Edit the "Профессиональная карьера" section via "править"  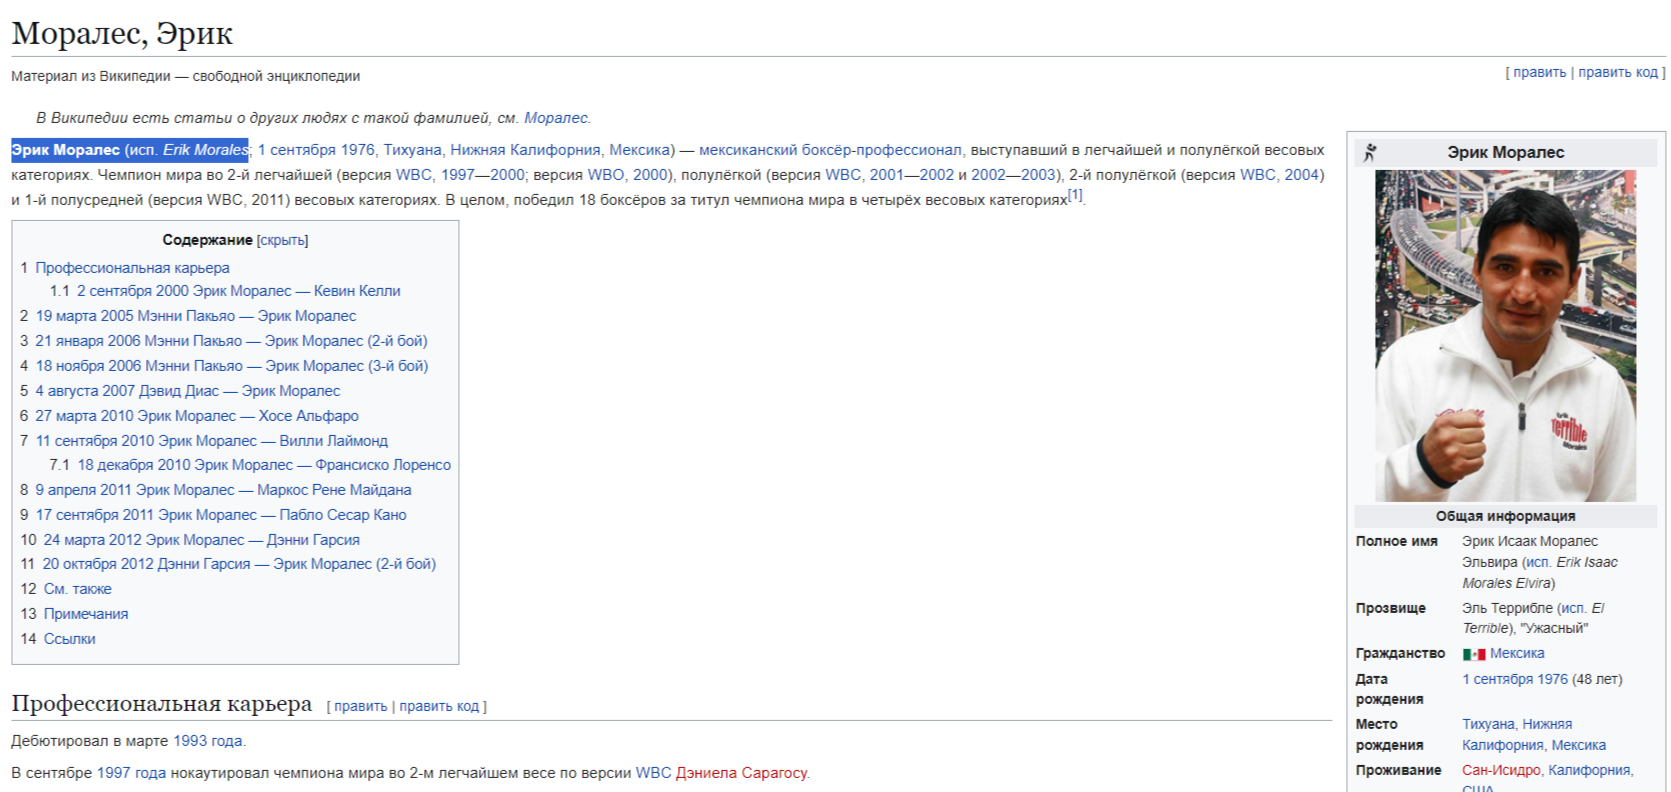[x=360, y=706]
